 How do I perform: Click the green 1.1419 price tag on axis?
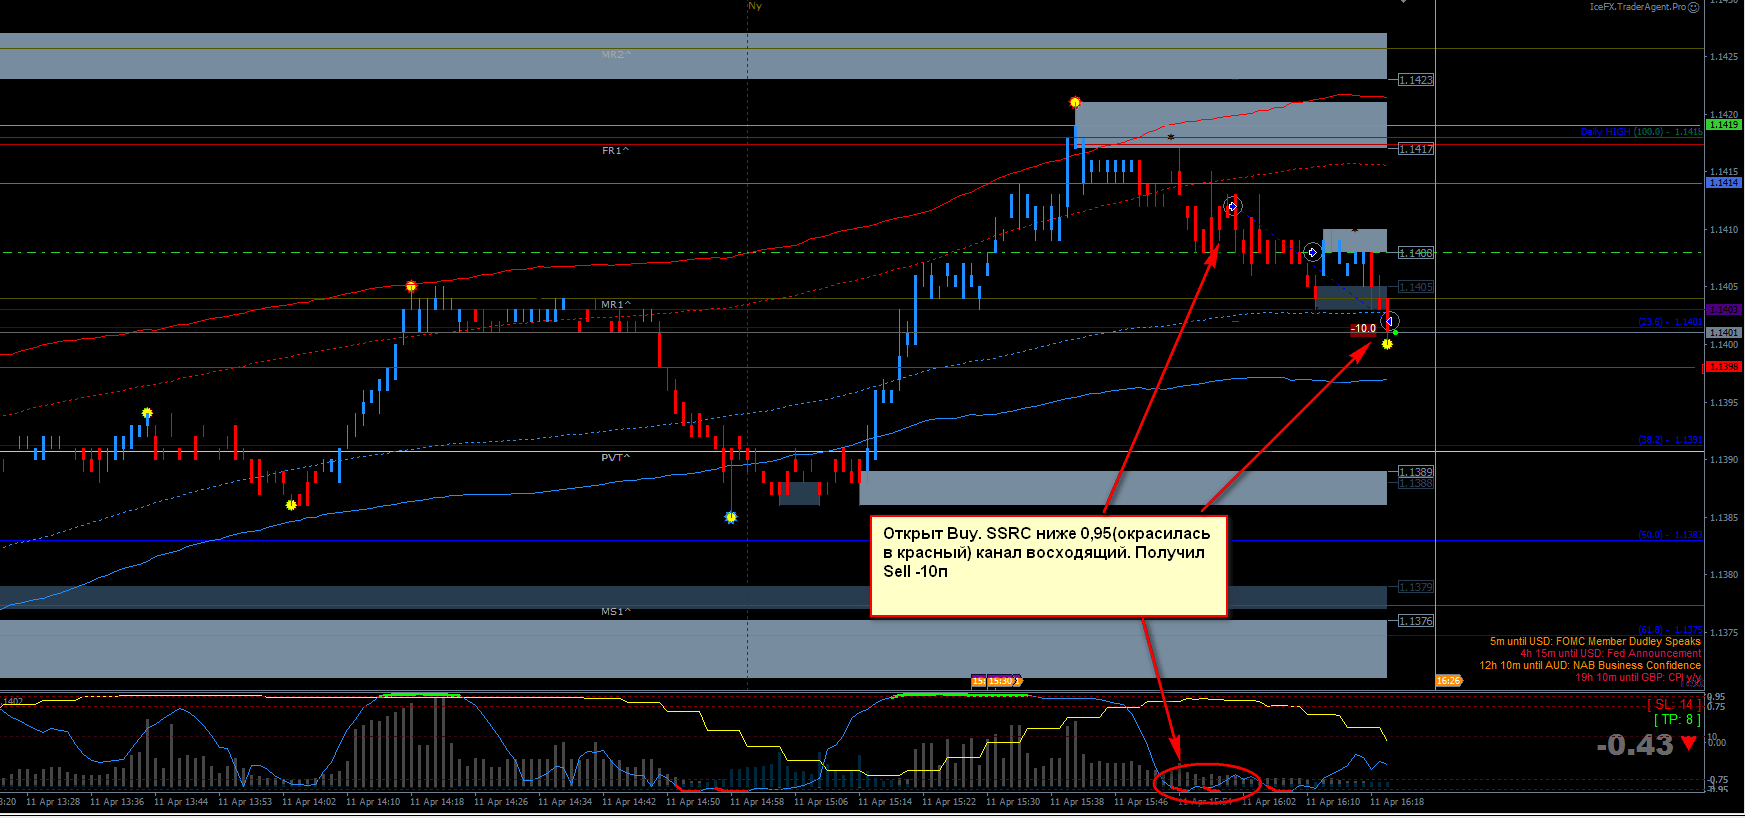click(x=1723, y=125)
